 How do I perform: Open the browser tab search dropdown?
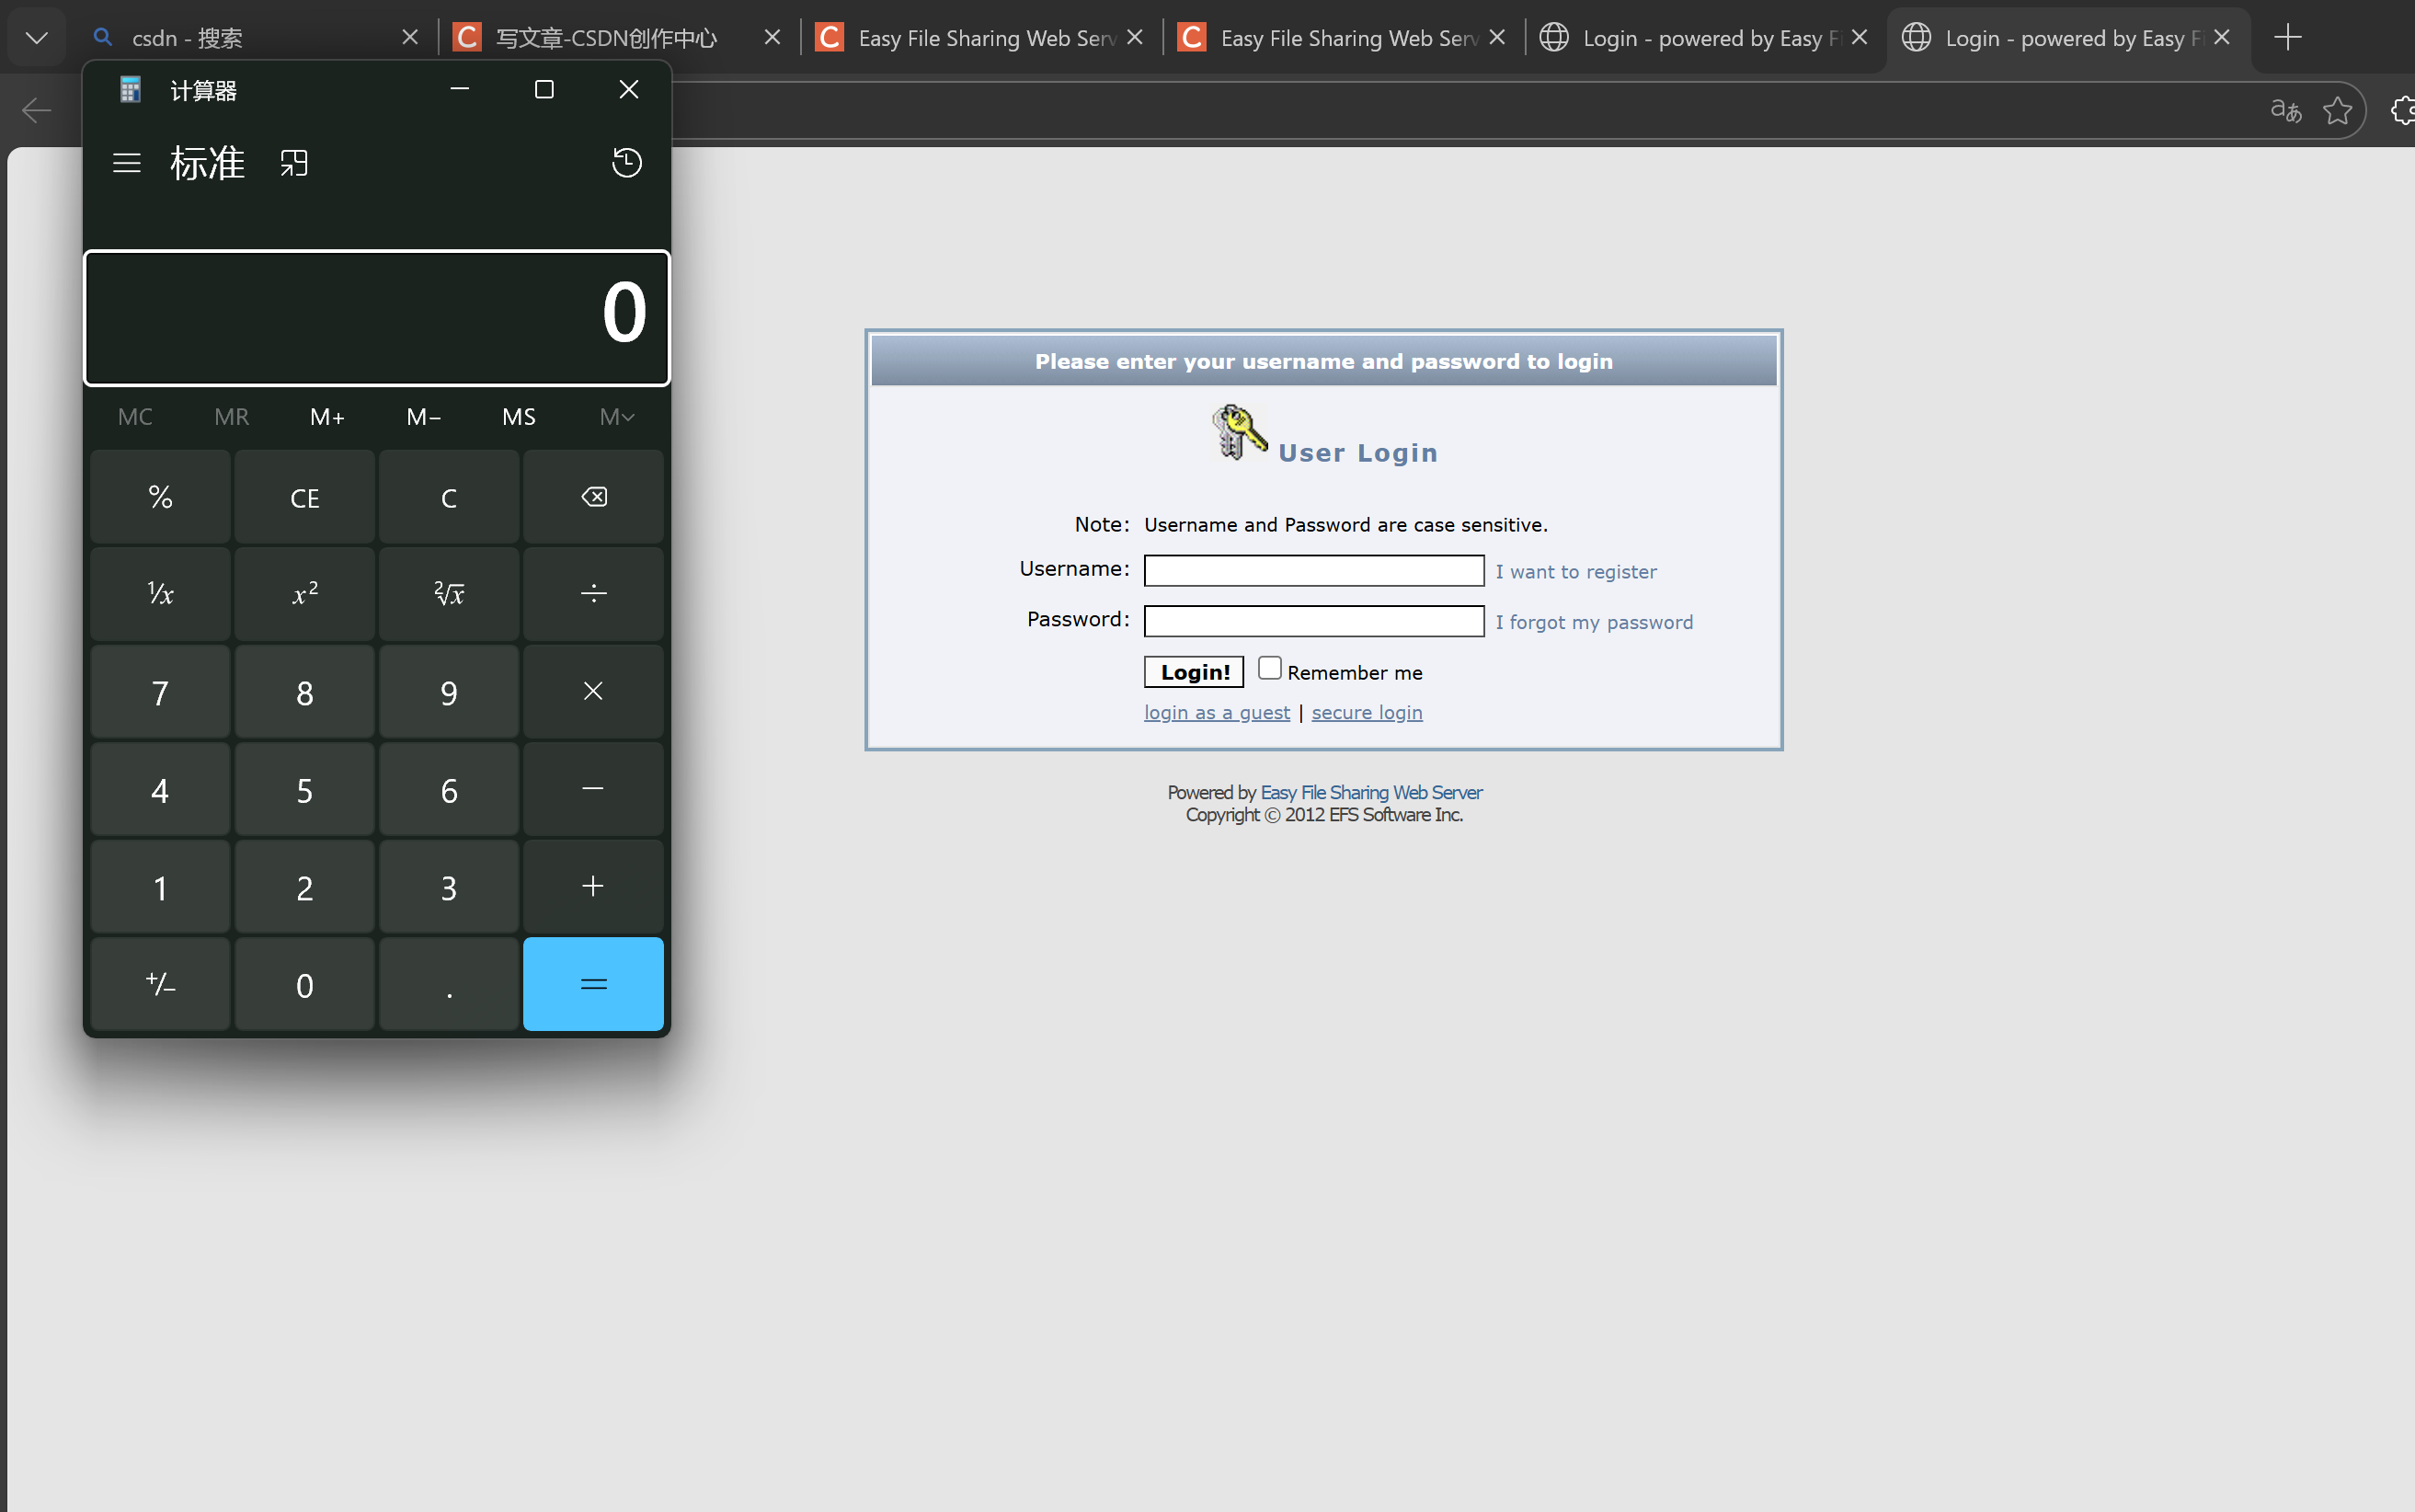tap(36, 37)
